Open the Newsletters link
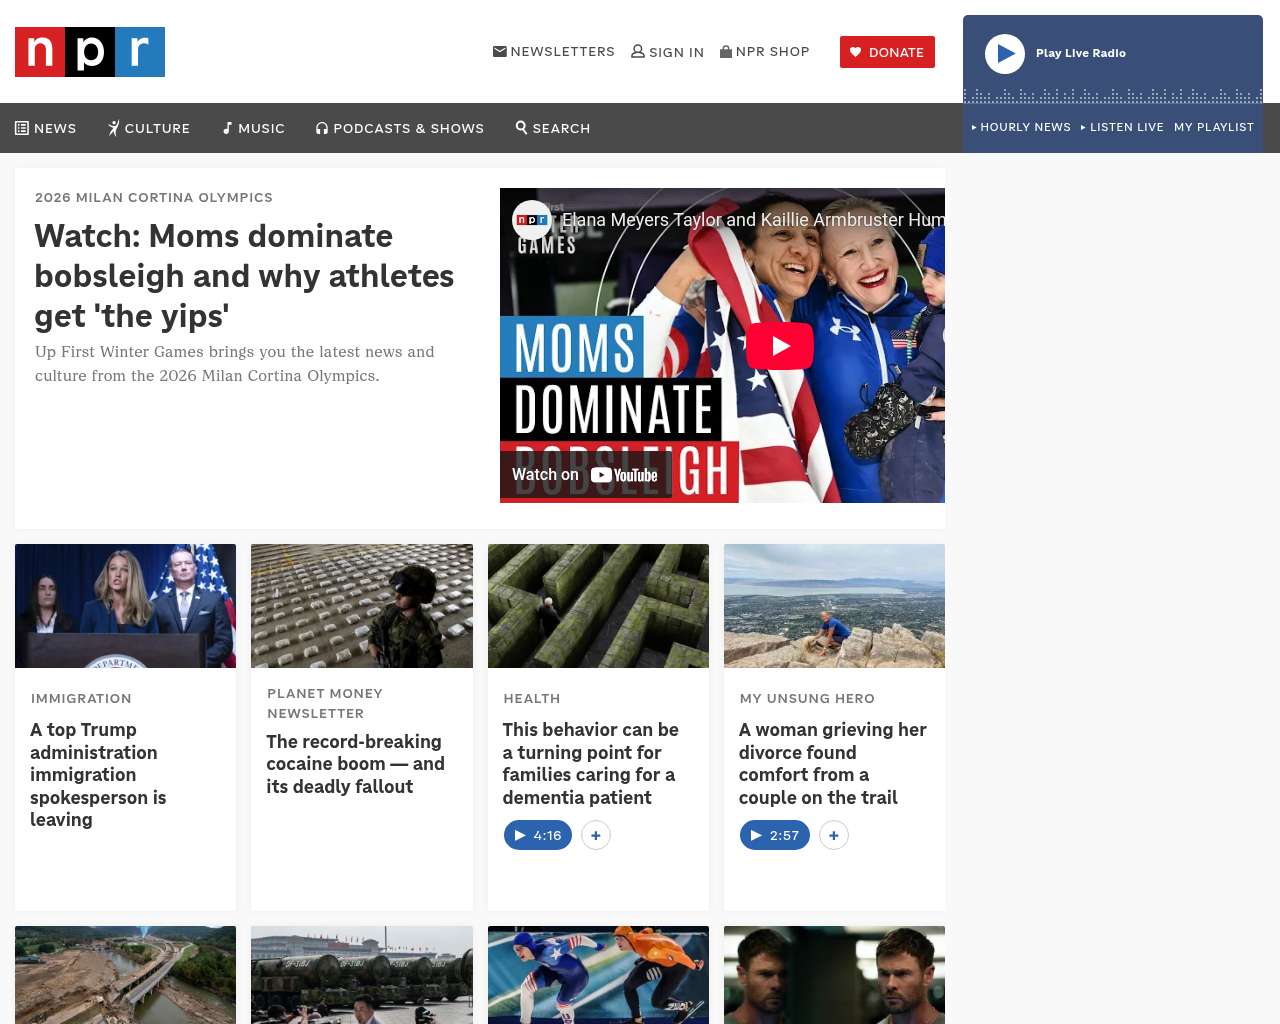Image resolution: width=1280 pixels, height=1024 pixels. 554,51
